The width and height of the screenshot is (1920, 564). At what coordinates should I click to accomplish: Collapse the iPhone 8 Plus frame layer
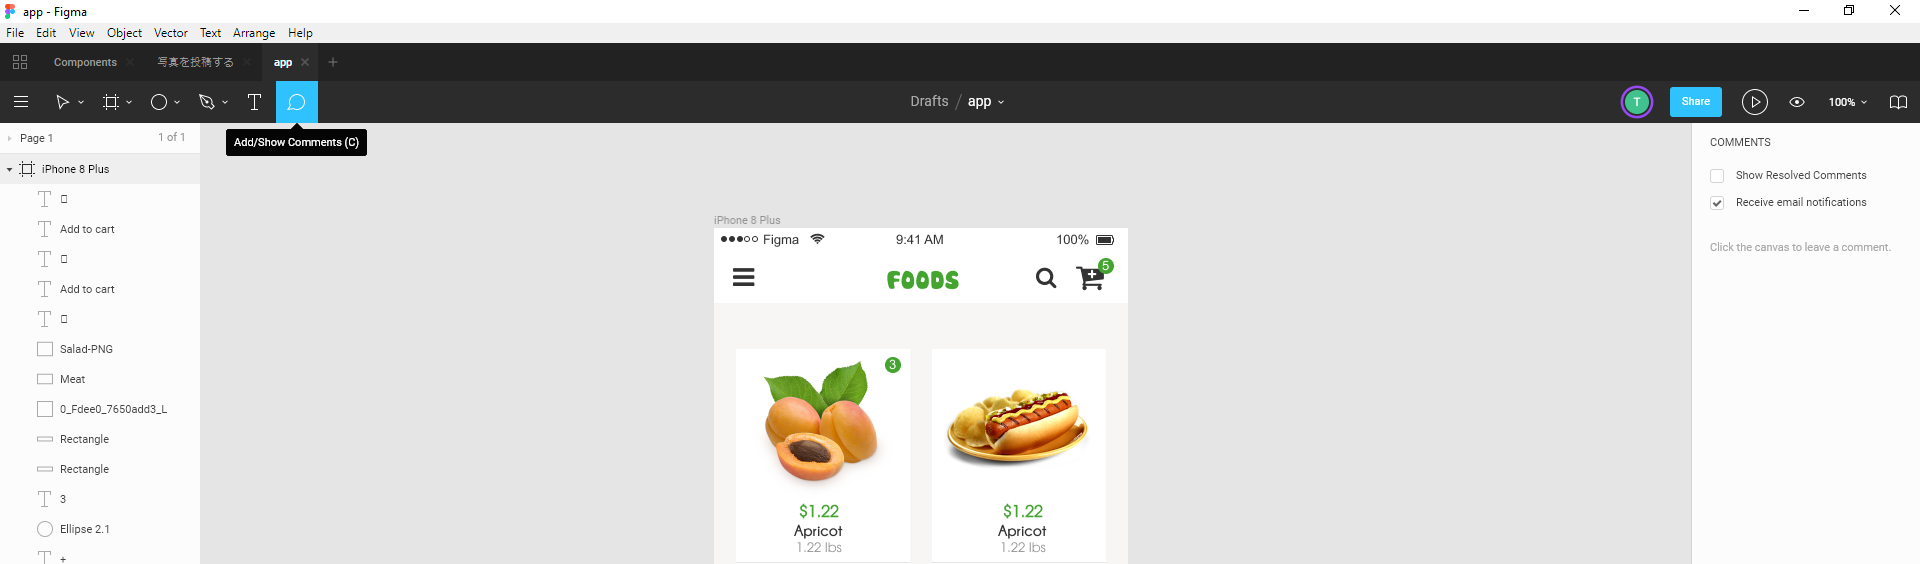(x=9, y=169)
